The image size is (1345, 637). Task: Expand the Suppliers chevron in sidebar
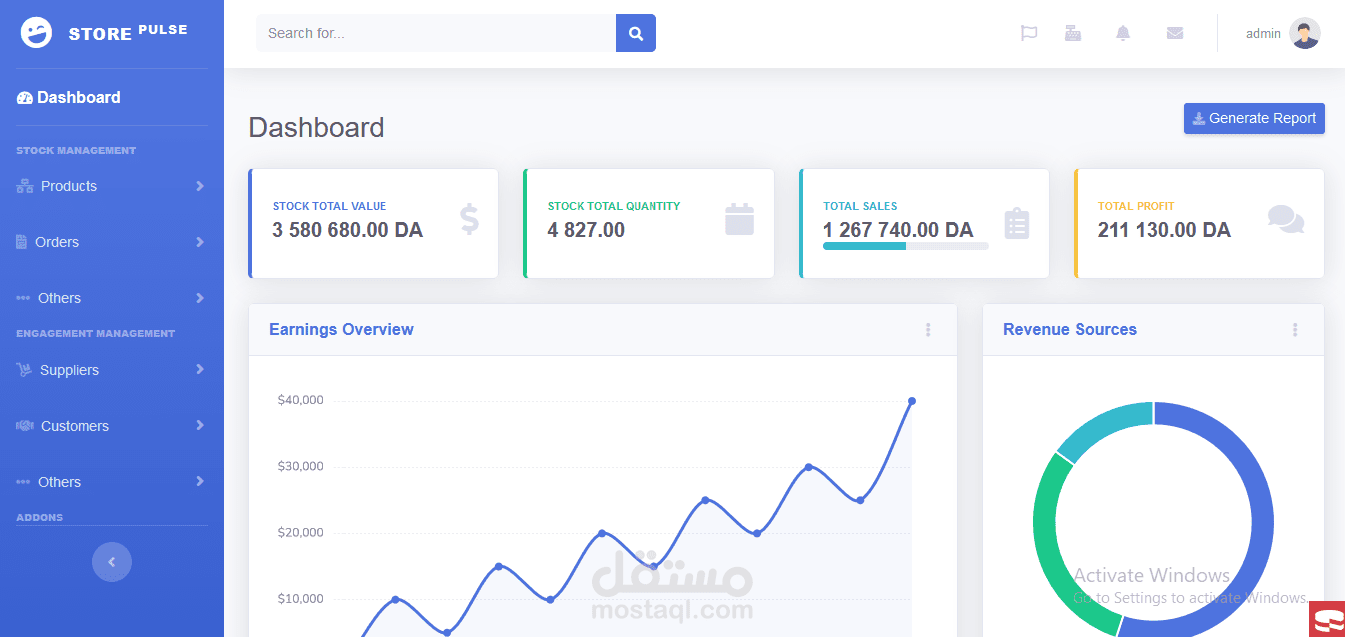200,370
